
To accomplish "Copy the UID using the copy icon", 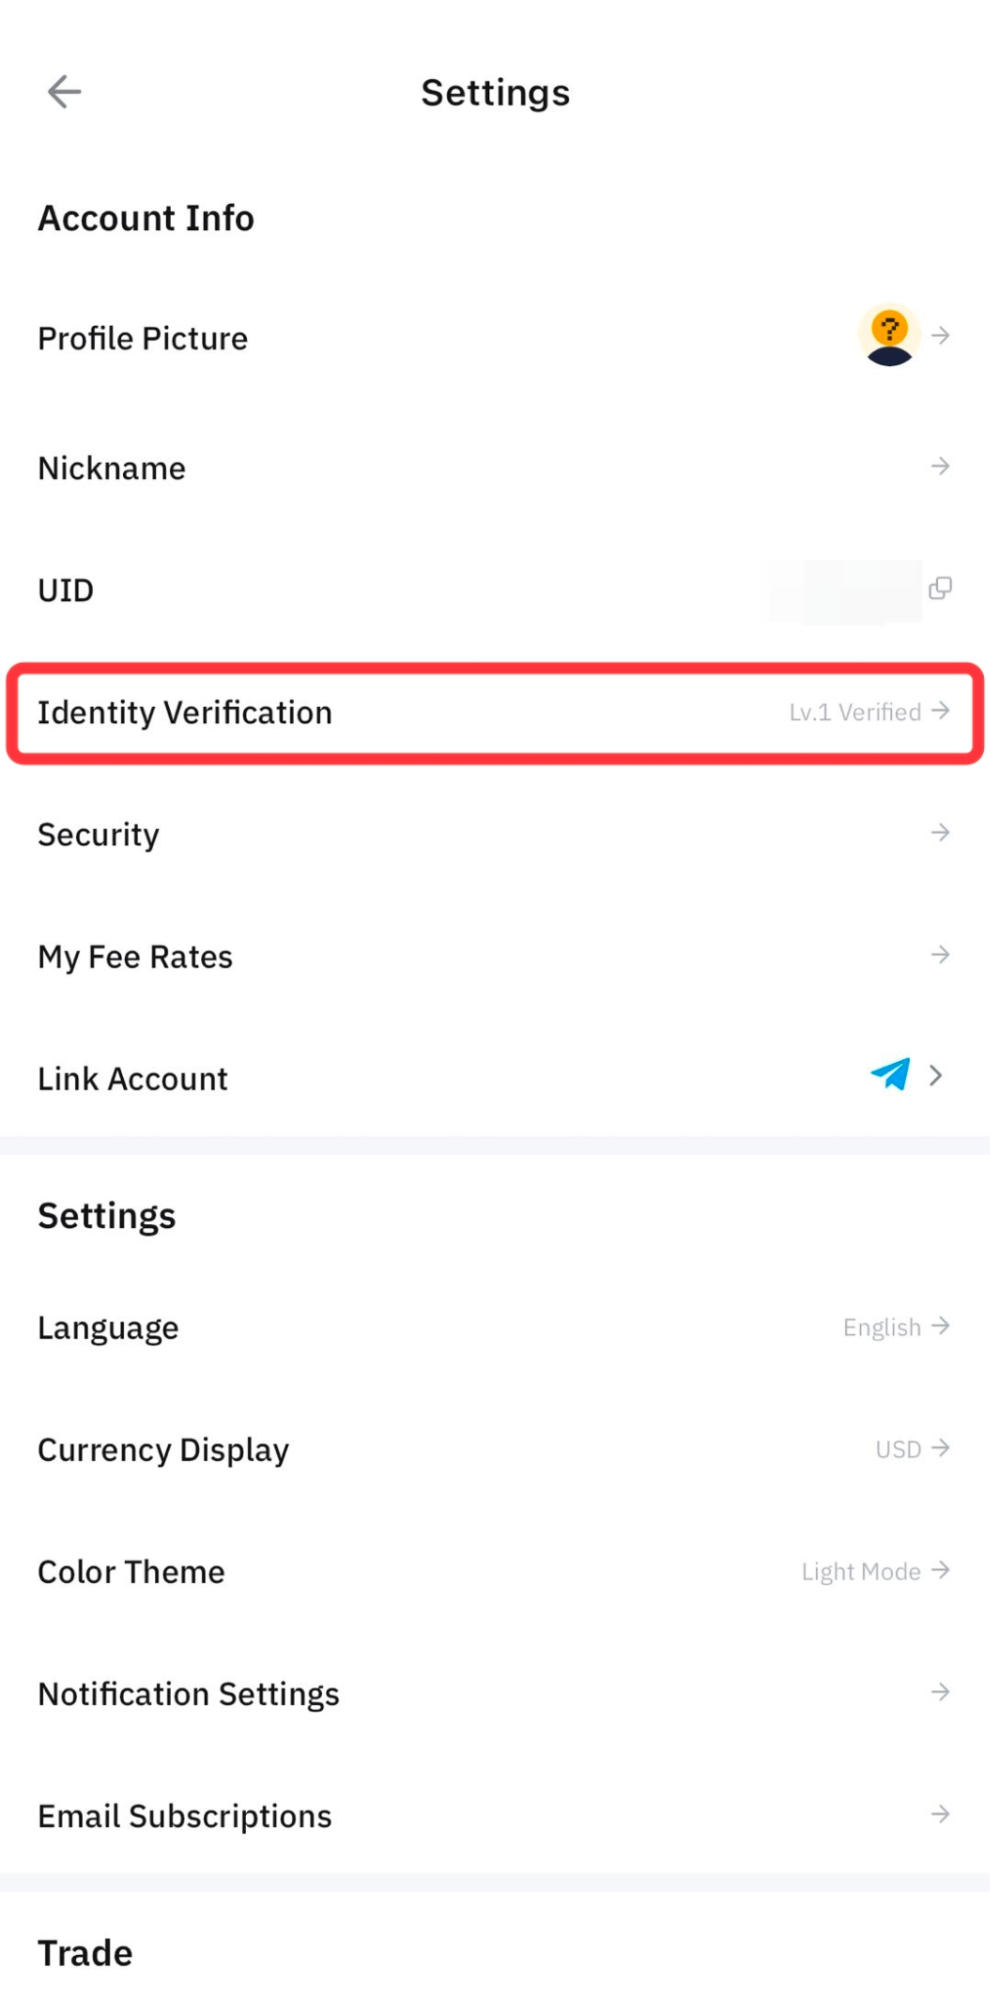I will (x=940, y=589).
